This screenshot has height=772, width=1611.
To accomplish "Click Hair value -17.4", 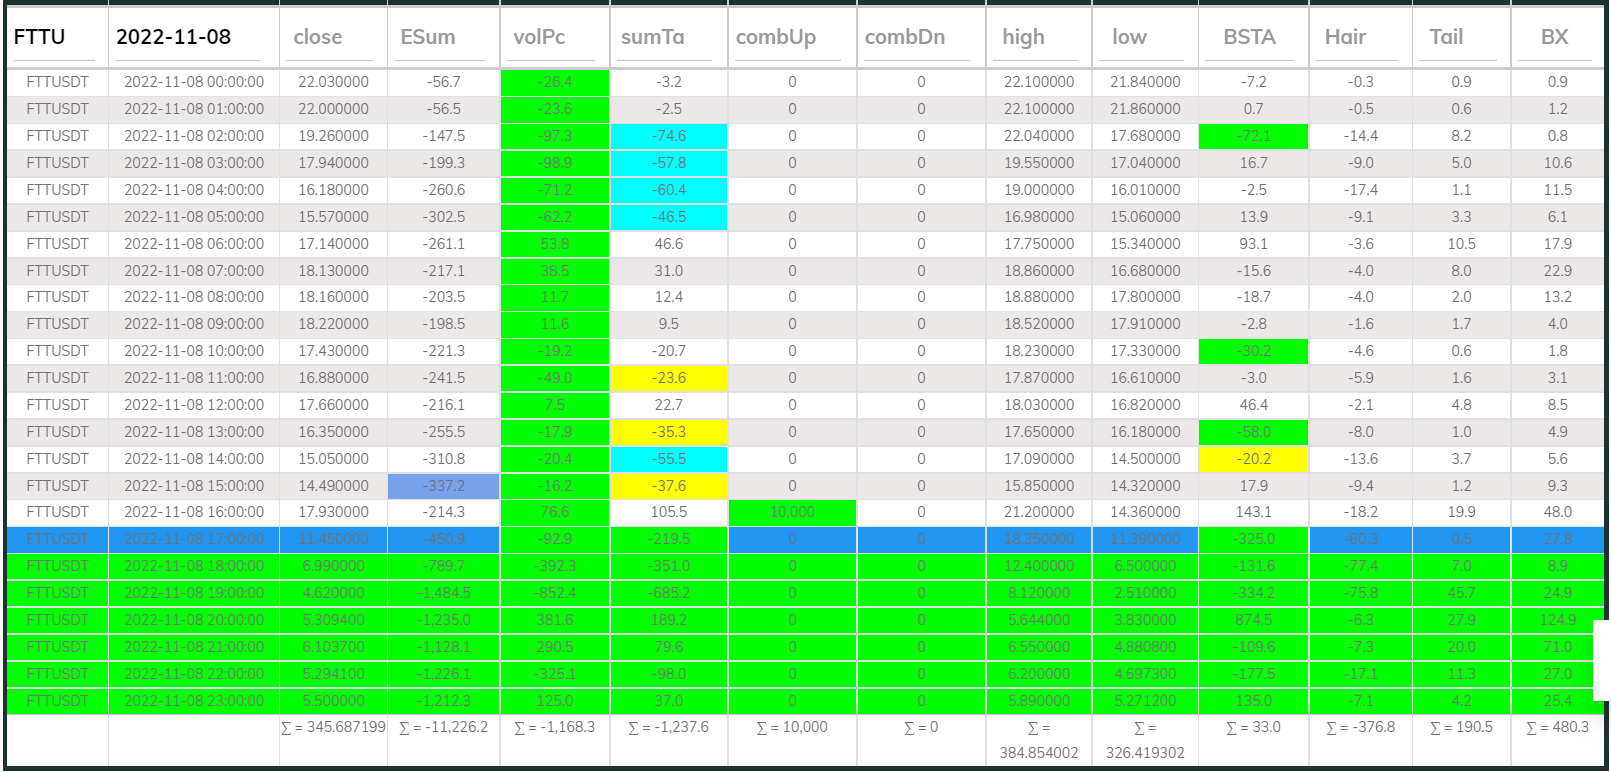I will pyautogui.click(x=1361, y=190).
